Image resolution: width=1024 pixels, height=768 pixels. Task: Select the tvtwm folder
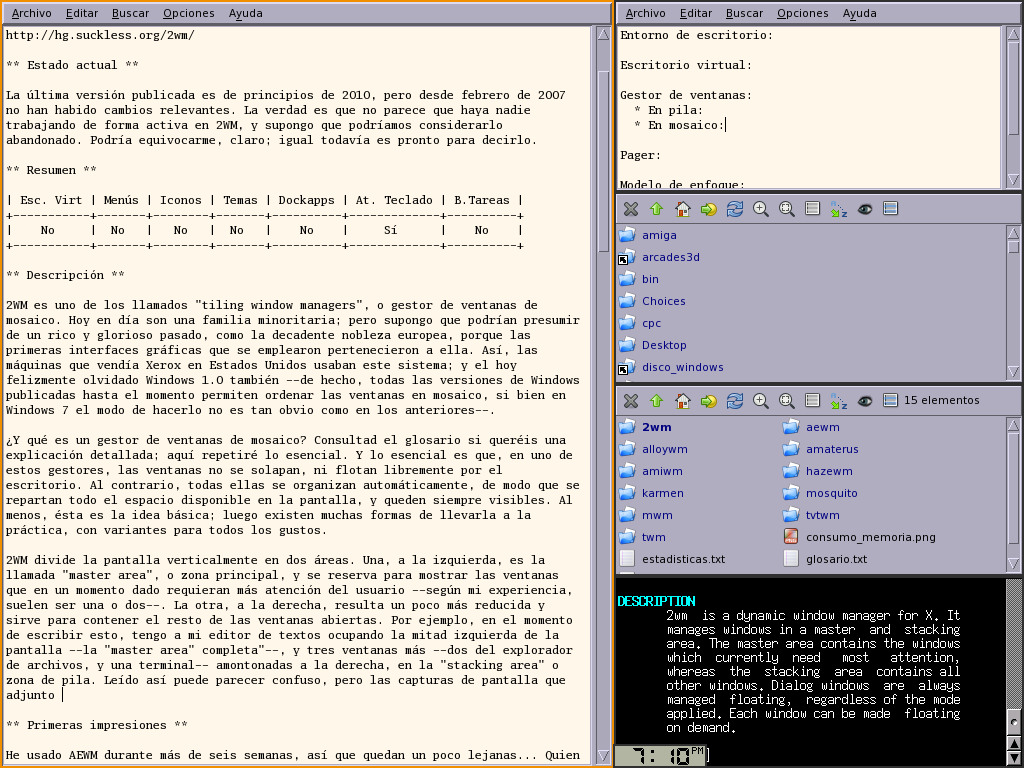tap(812, 515)
